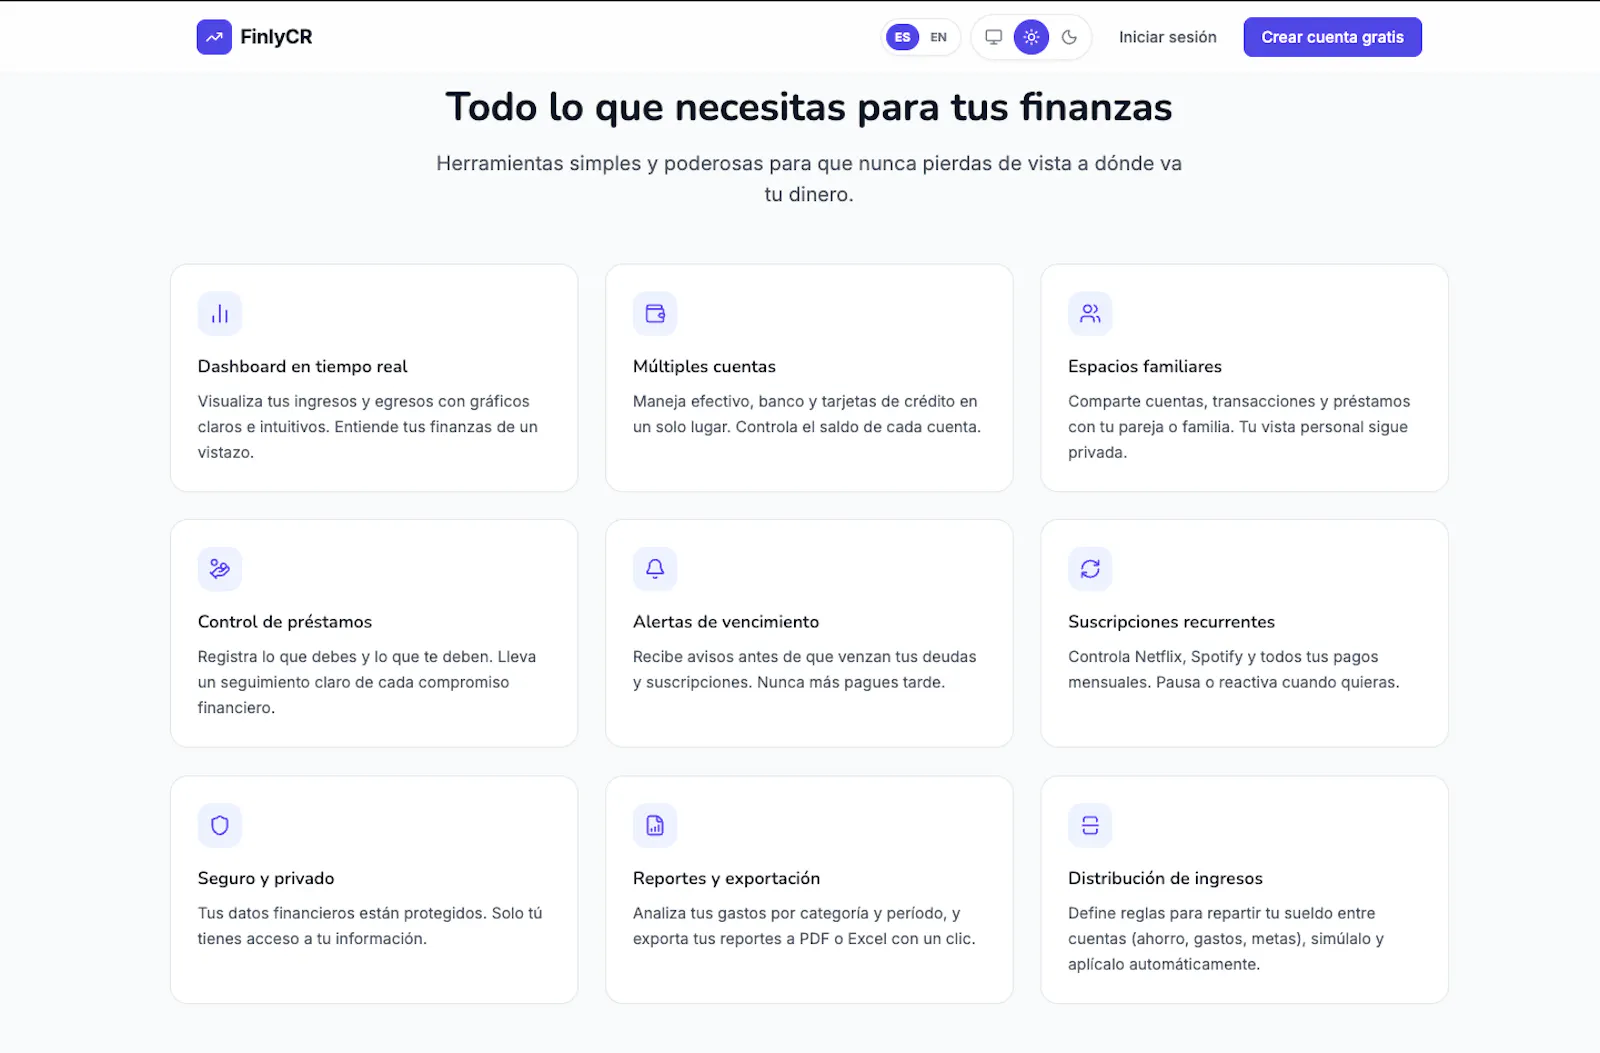Select 'Espacios familiares' card title
The image size is (1600, 1053).
tap(1144, 366)
